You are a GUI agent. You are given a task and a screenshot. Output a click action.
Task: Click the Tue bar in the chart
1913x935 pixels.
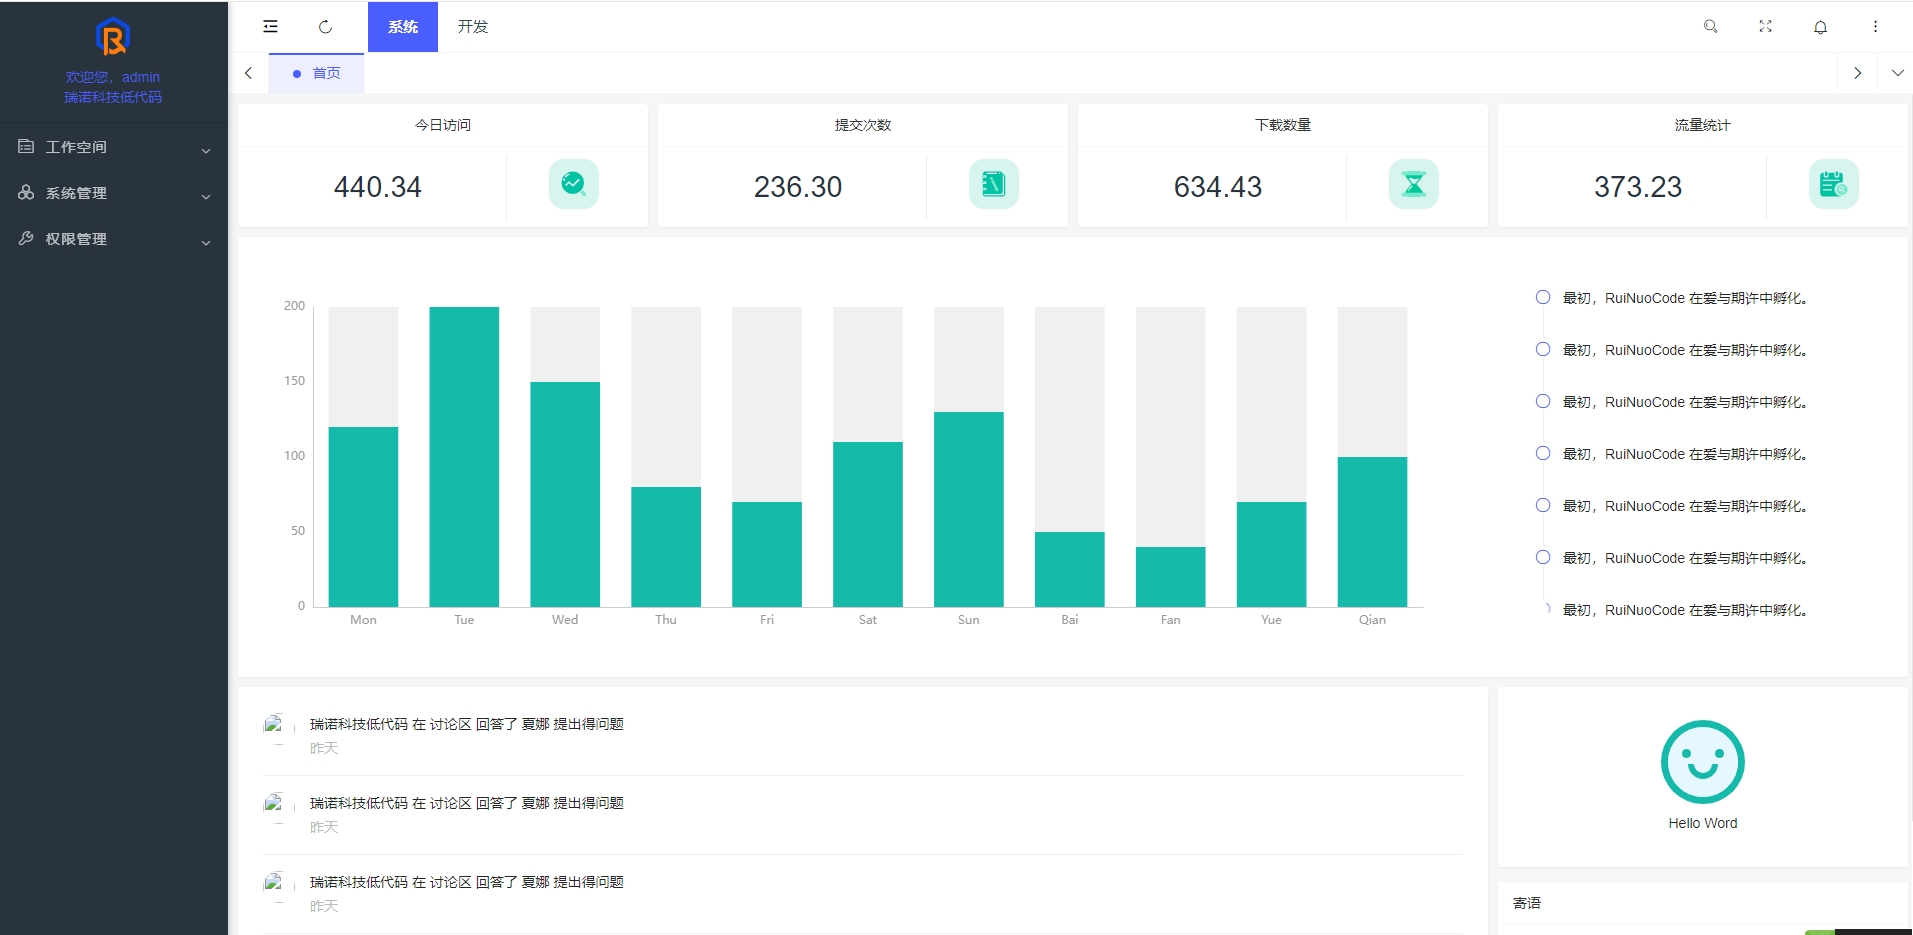[x=464, y=456]
